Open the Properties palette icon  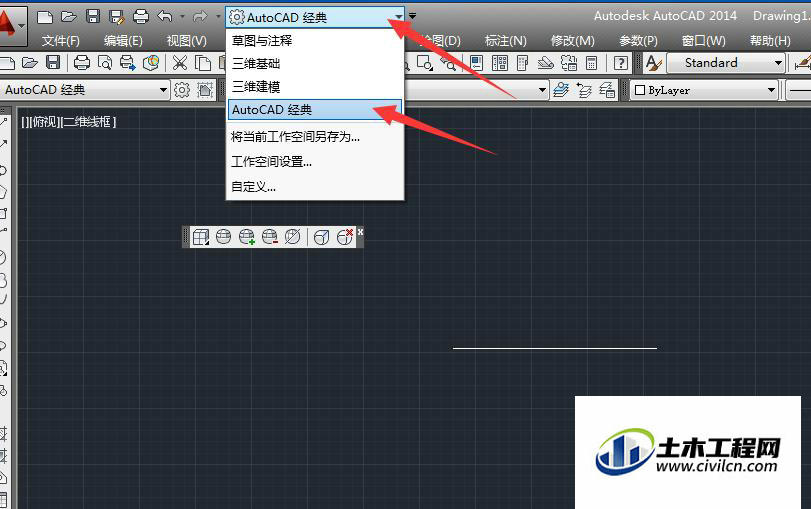pos(476,63)
